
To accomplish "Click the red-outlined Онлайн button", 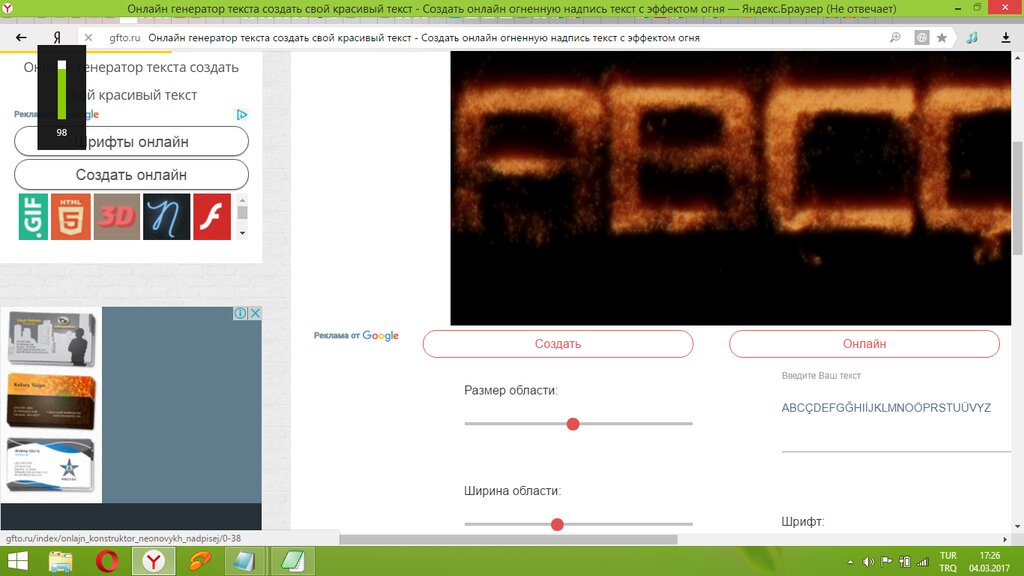I will point(865,344).
